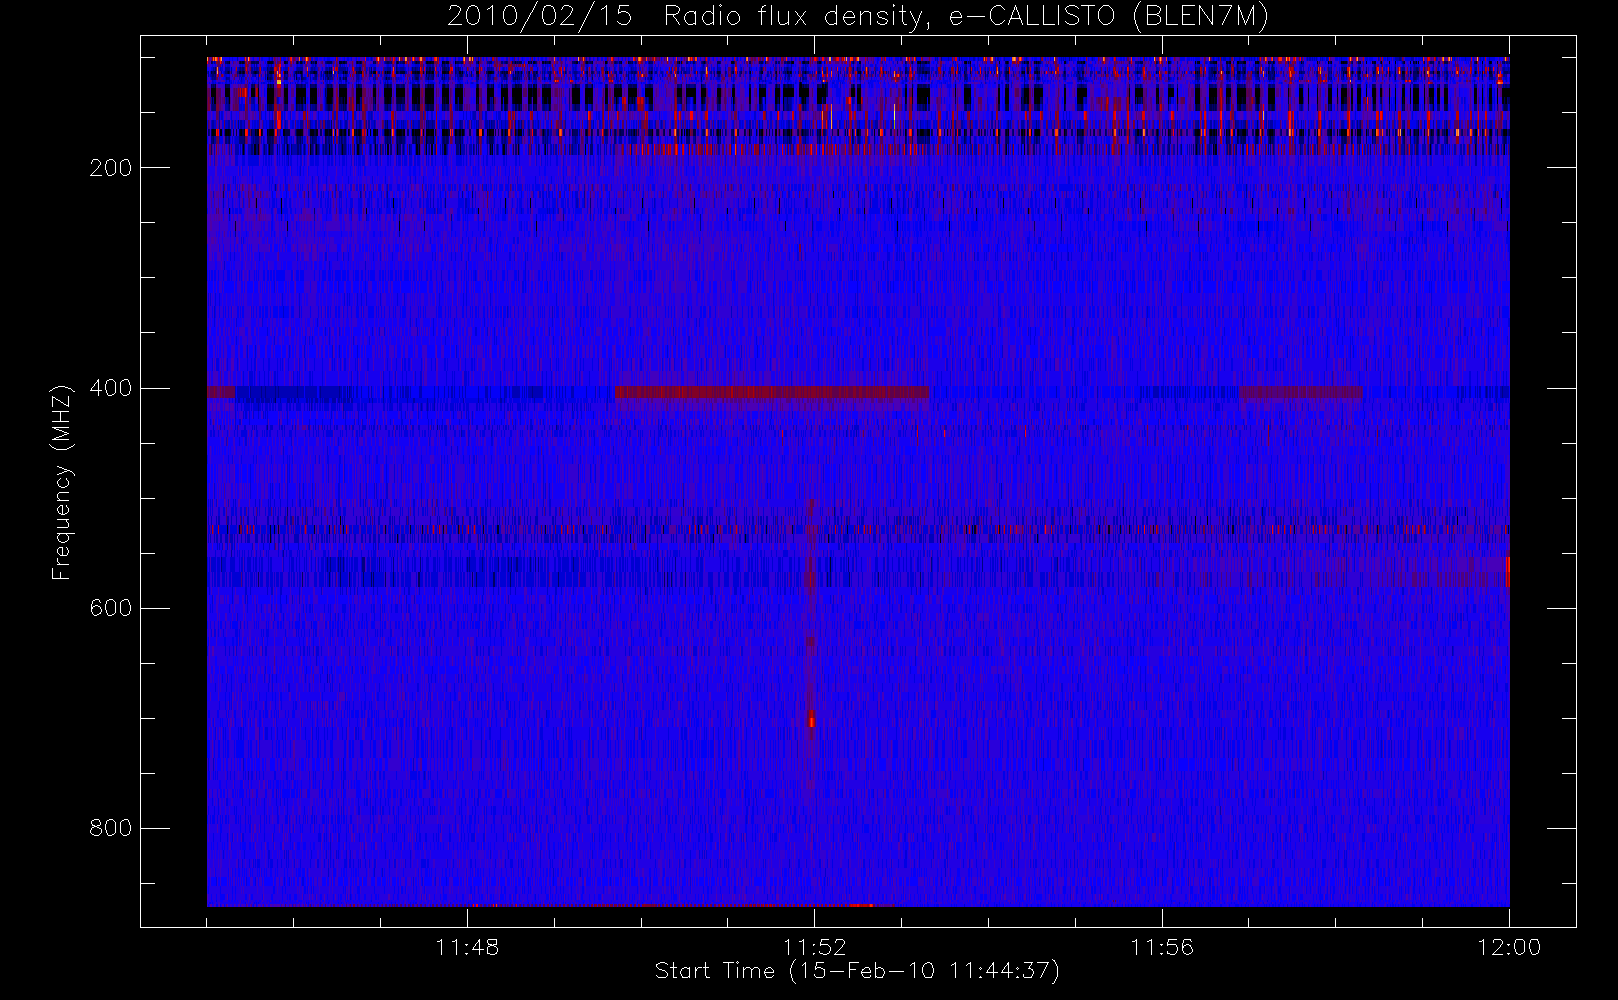Viewport: 1618px width, 1000px height.
Task: Click the bright red spot near 700 MHz
Action: pos(811,719)
